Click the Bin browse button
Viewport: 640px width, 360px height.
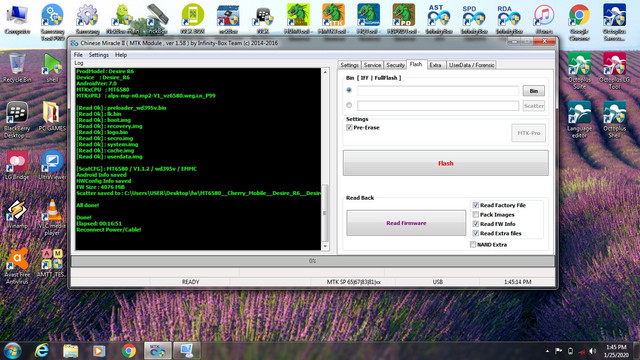point(533,91)
